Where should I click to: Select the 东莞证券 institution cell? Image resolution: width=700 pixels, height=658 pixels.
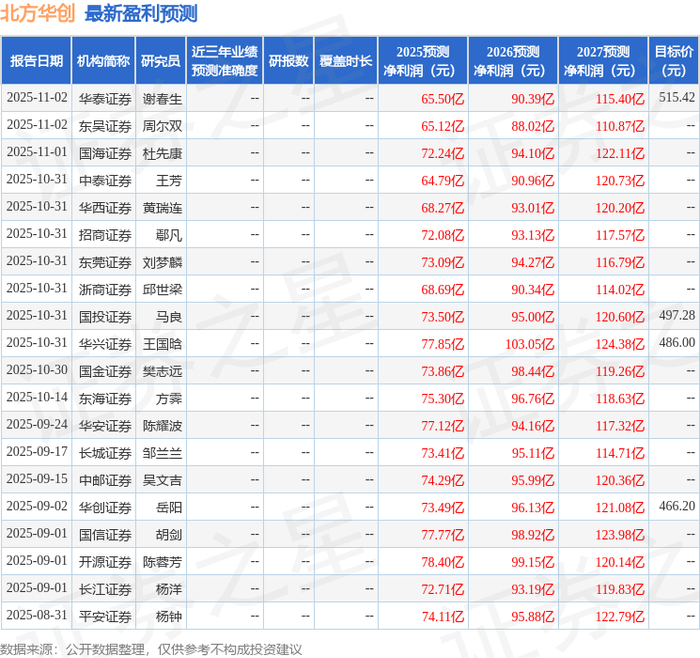[x=105, y=262]
